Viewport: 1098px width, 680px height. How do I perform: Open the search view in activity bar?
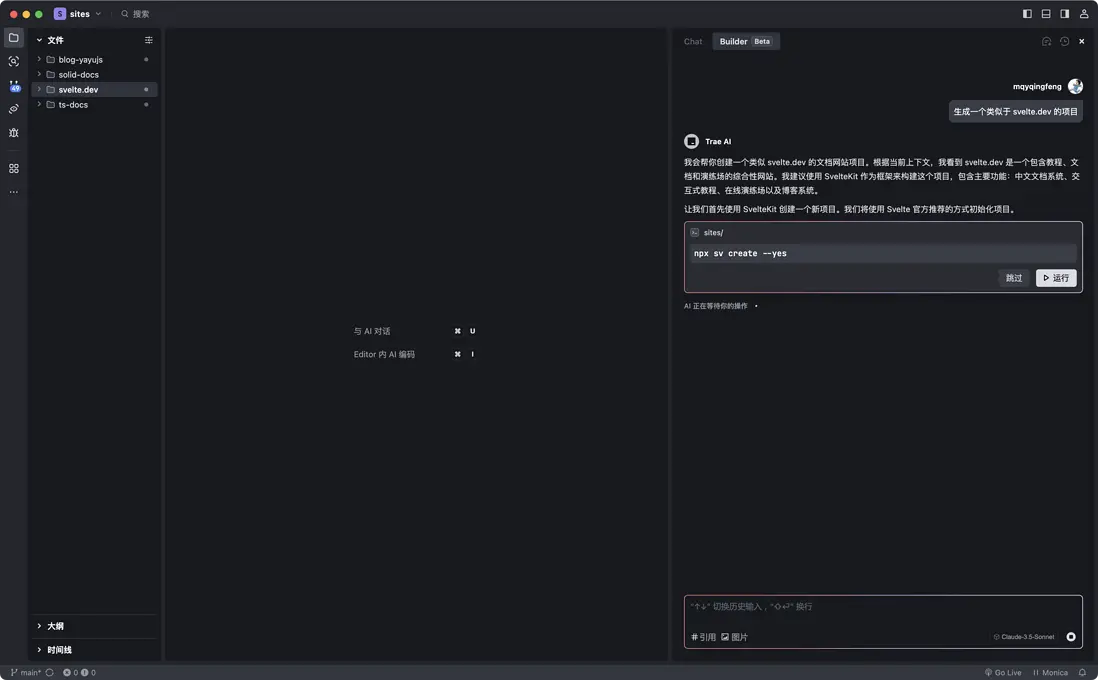coord(13,62)
